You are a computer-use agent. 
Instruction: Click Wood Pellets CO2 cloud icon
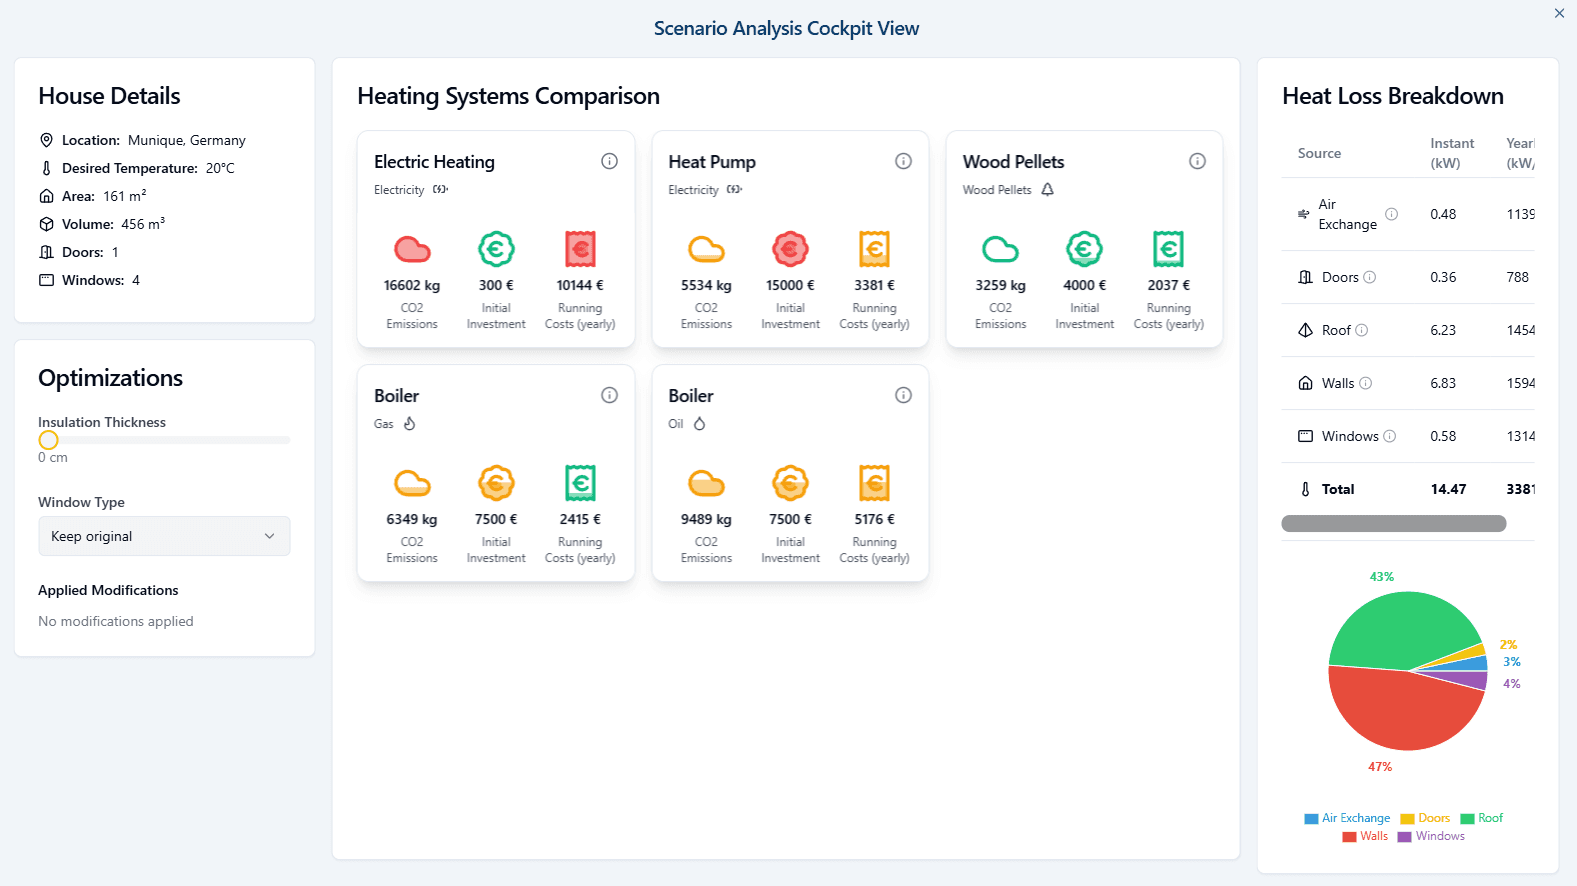point(1000,249)
